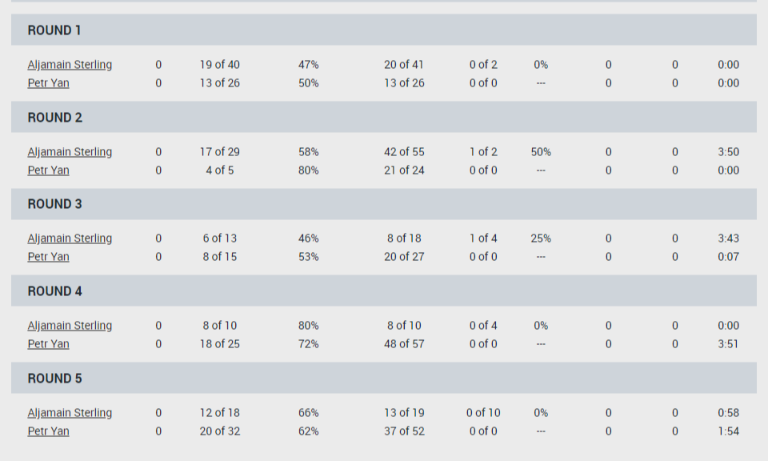Select Aljamain Sterling link in Round 5
This screenshot has height=461, width=768.
tap(69, 413)
